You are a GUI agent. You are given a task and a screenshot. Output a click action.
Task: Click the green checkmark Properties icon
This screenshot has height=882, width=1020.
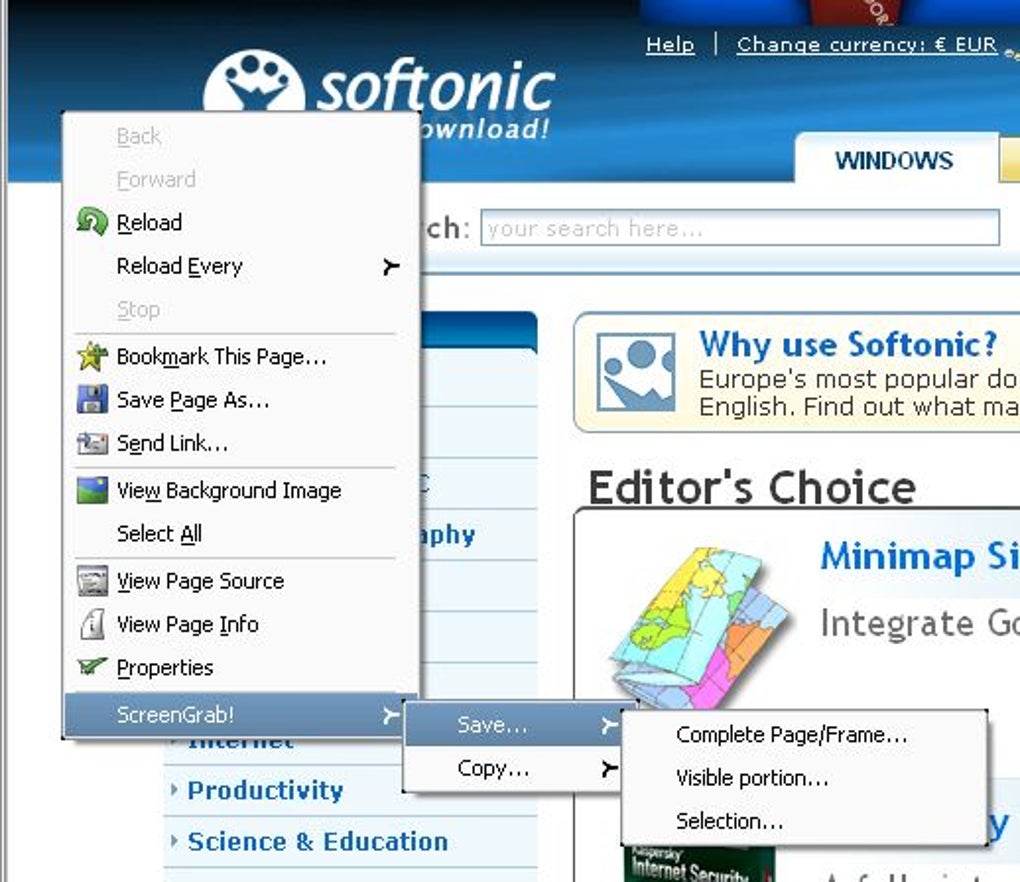click(92, 666)
